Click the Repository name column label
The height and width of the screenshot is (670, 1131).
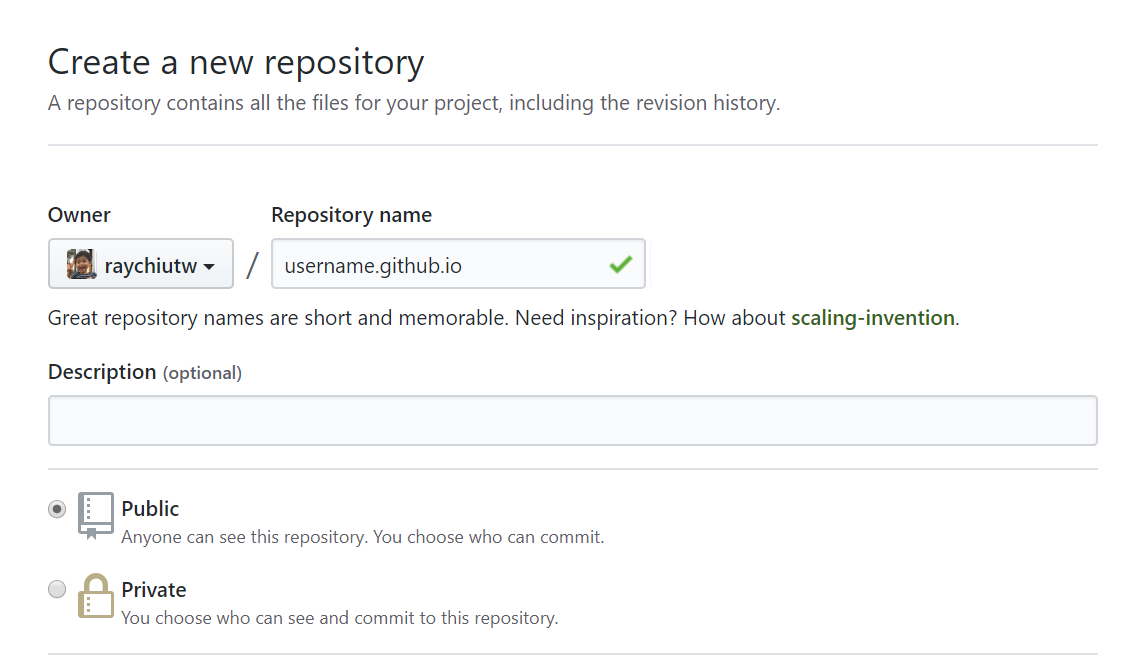[x=351, y=214]
